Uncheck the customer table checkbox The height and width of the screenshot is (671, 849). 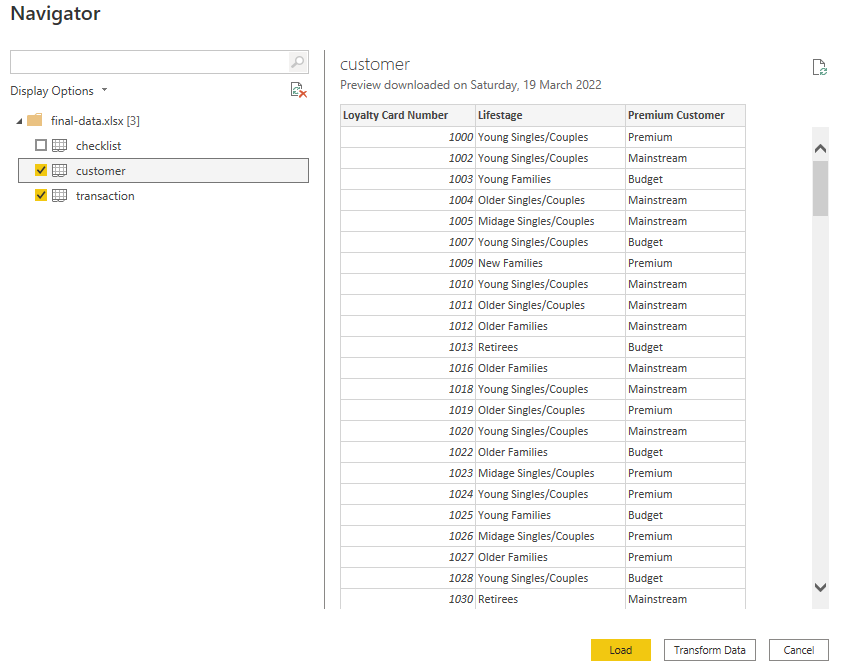[41, 171]
